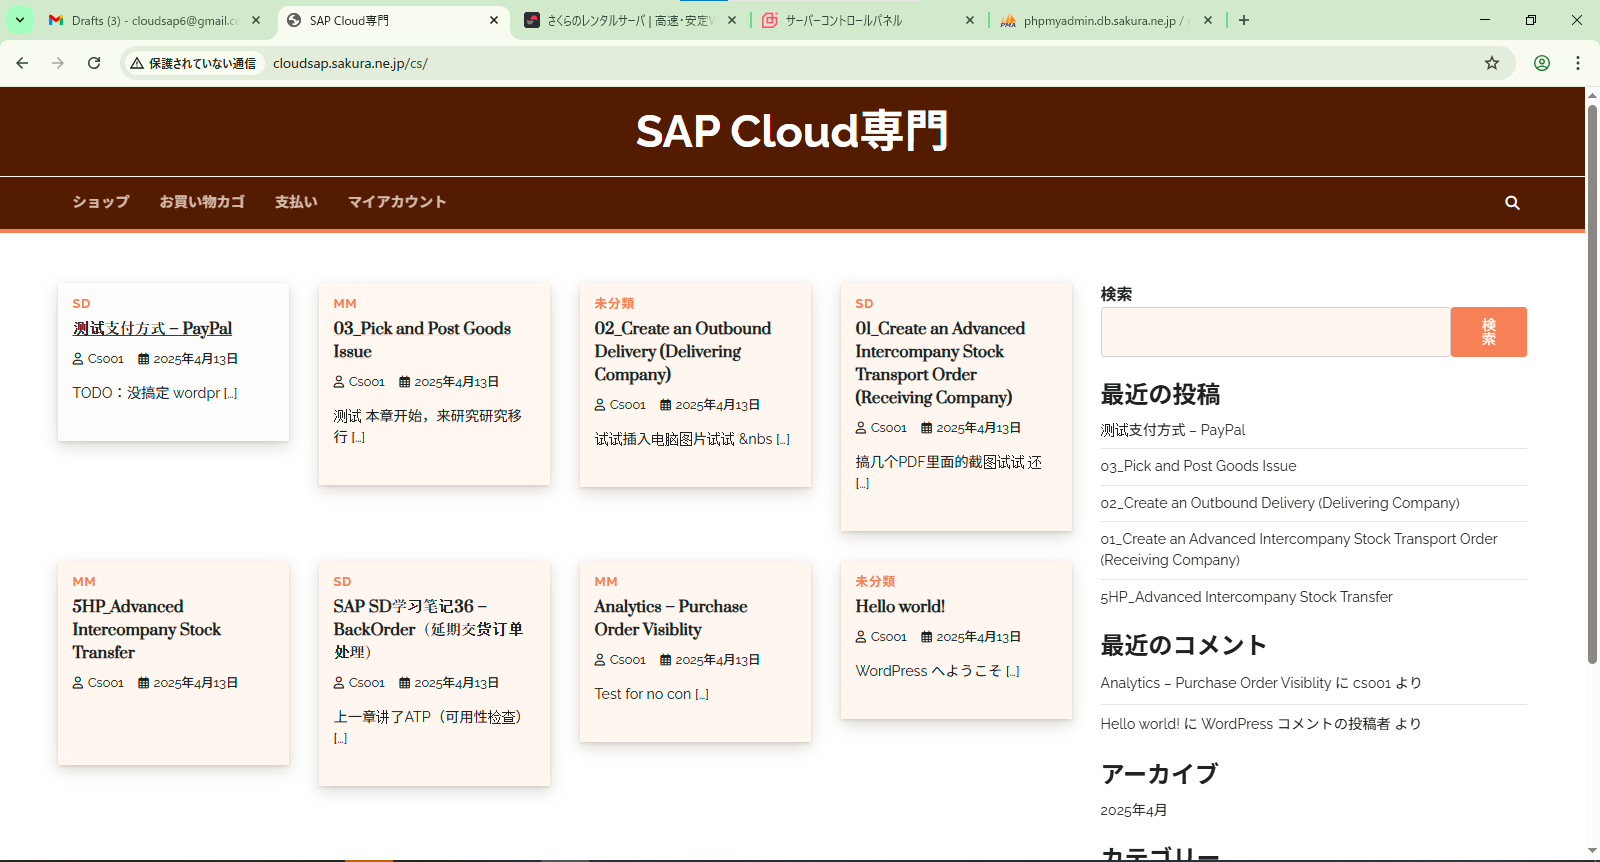Open the お買い物カゴ menu item
Viewport: 1600px width, 862px height.
pyautogui.click(x=202, y=202)
